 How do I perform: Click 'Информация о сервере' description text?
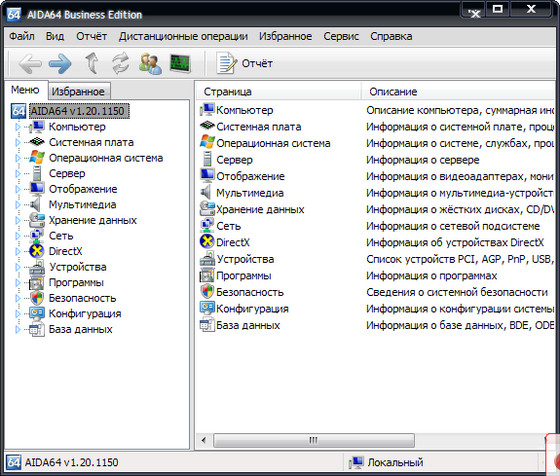point(422,160)
